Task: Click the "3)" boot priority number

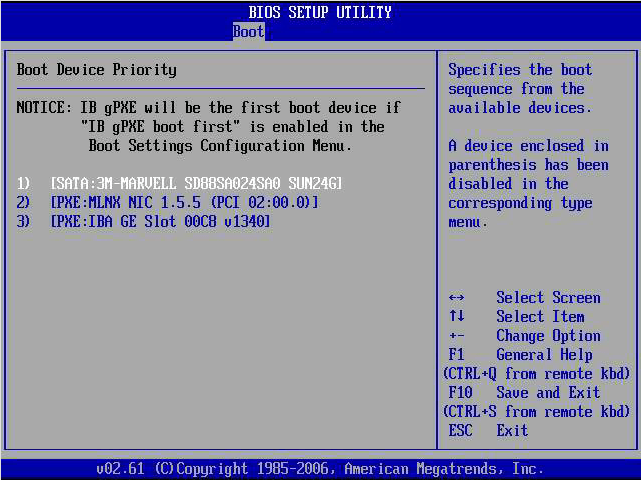Action: [x=24, y=221]
